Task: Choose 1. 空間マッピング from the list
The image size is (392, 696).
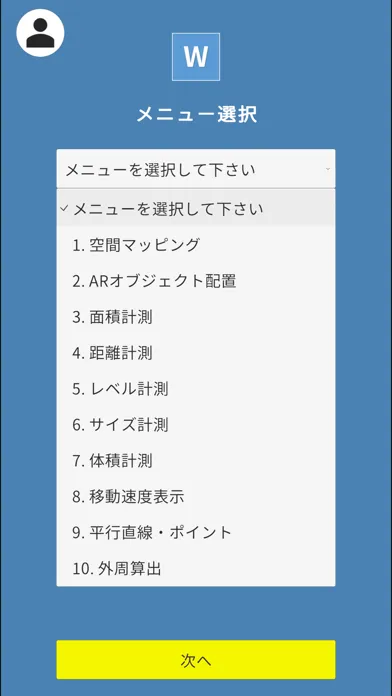Action: pos(196,245)
